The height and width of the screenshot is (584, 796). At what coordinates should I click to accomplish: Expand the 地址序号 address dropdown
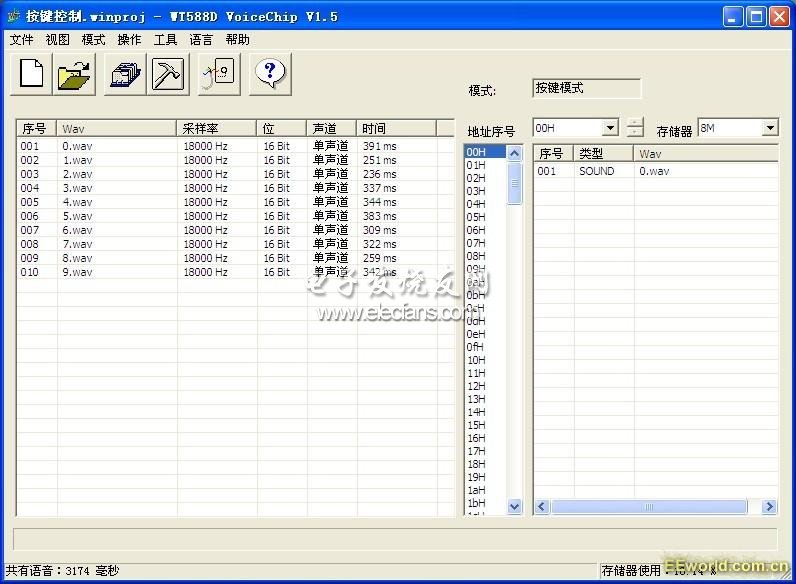coord(610,128)
